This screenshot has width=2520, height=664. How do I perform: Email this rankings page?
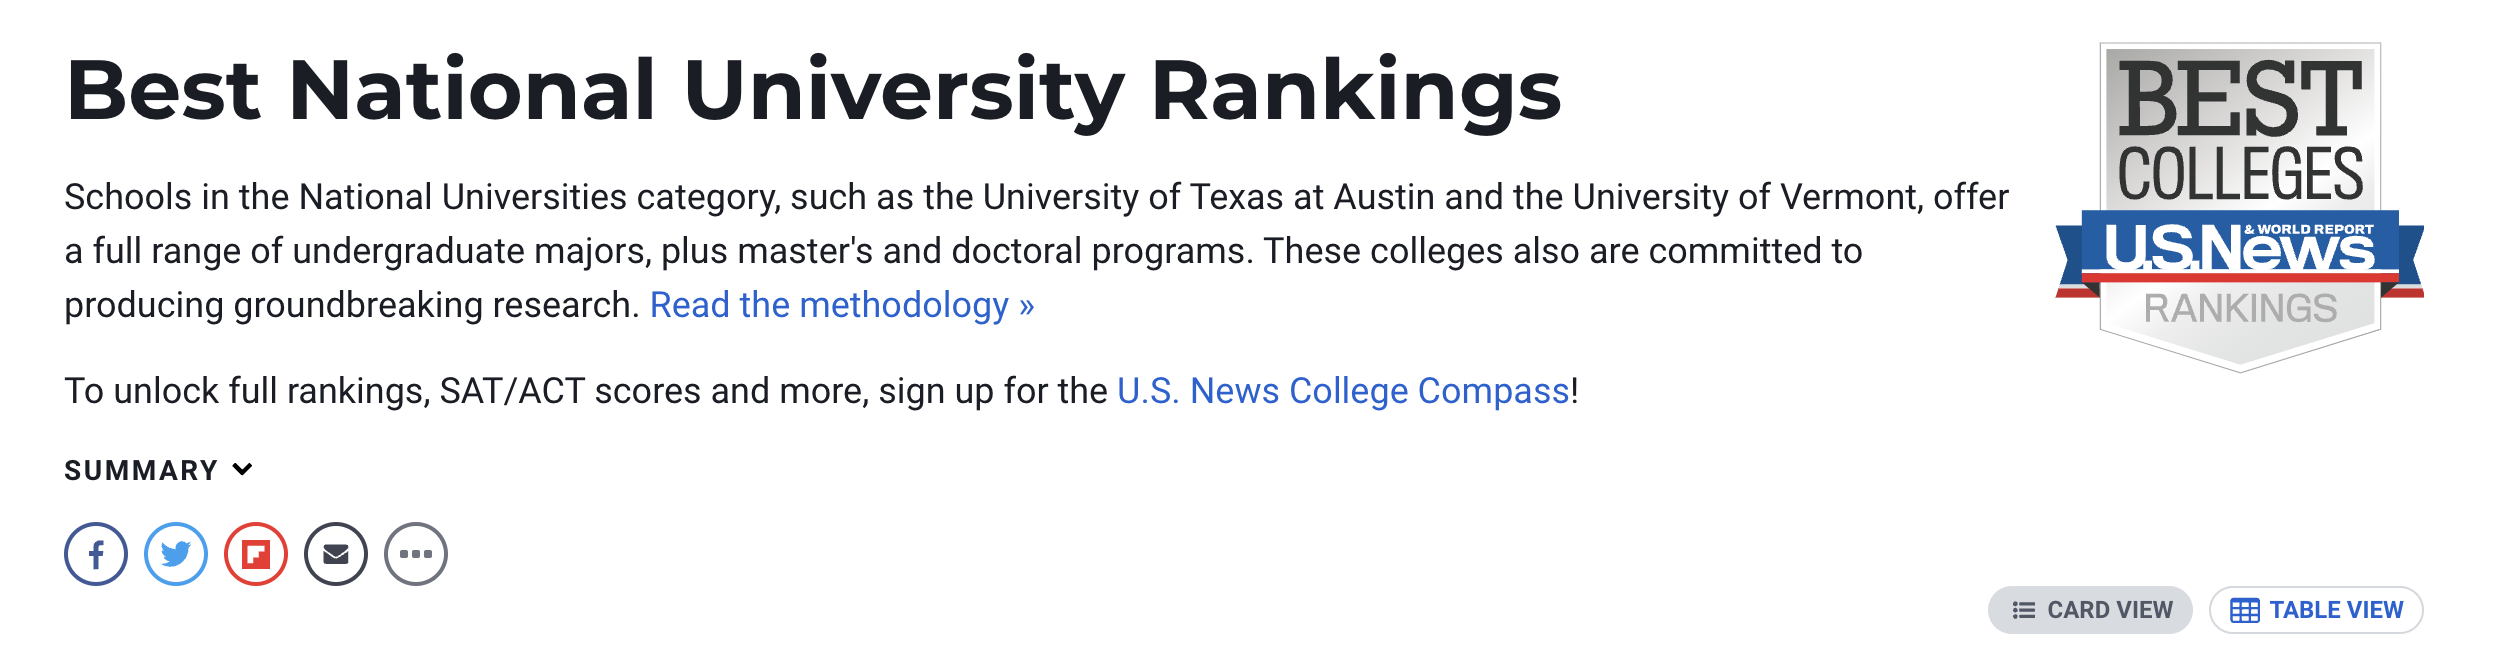[x=336, y=551]
